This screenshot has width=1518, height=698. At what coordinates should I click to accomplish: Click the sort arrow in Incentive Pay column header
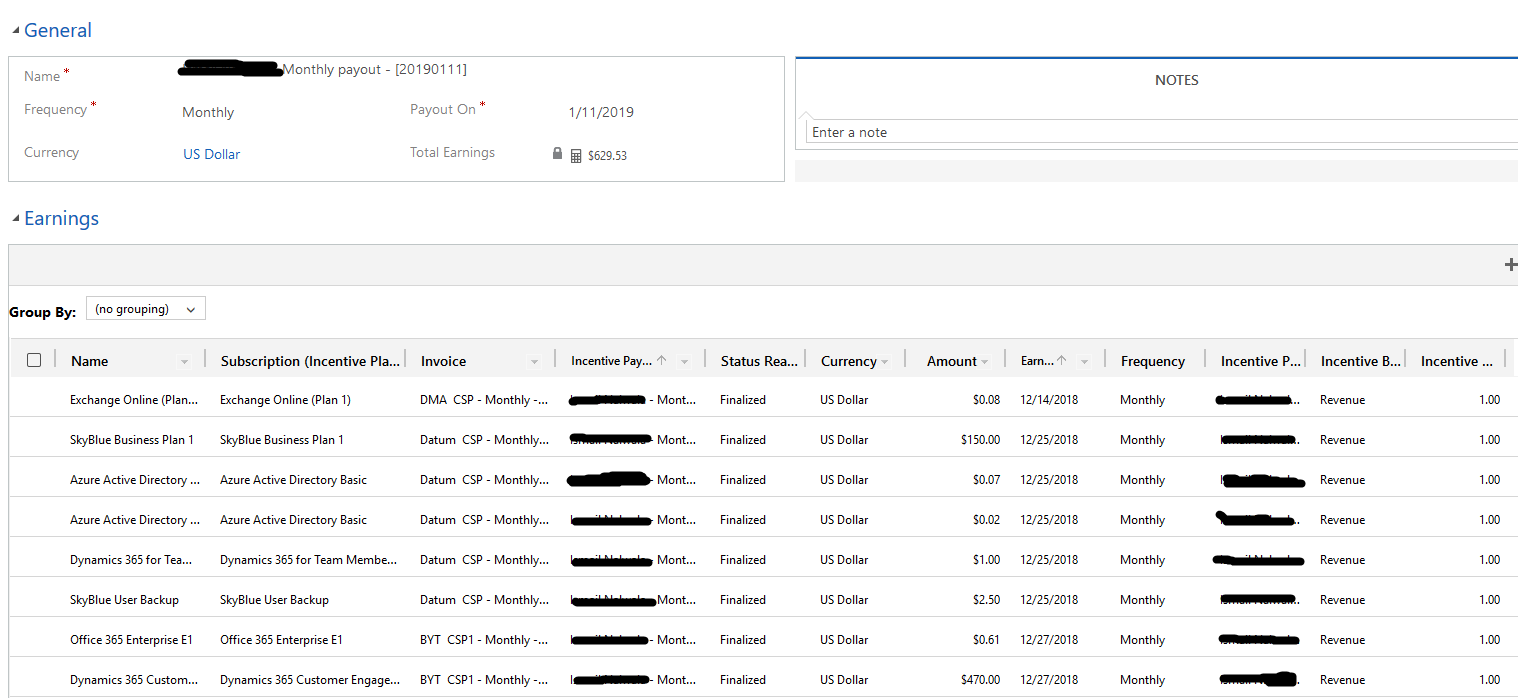click(x=662, y=361)
